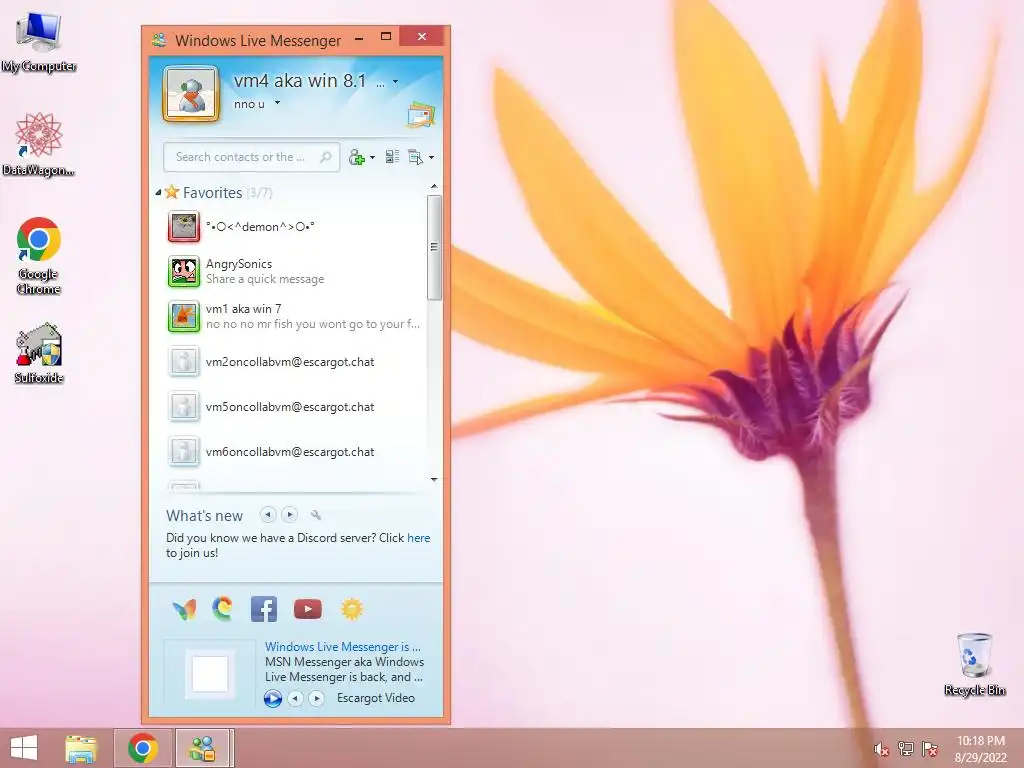Screen dimensions: 1024x768
Task: Select vm2oncollabvm@escargot.chat contact
Action: click(x=295, y=361)
